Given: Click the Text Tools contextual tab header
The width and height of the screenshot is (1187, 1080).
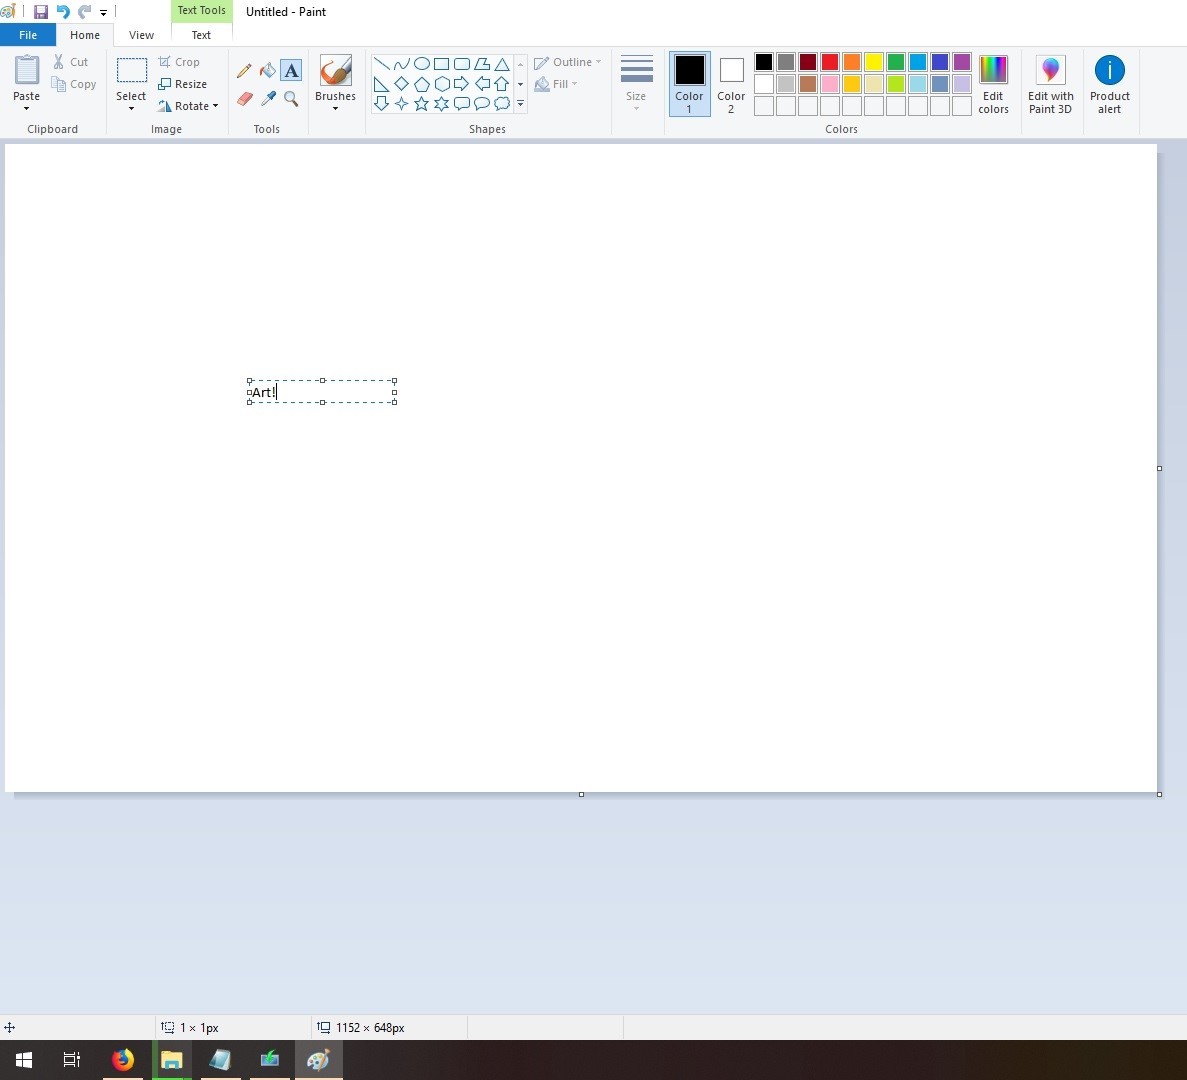Looking at the screenshot, I should click(201, 11).
